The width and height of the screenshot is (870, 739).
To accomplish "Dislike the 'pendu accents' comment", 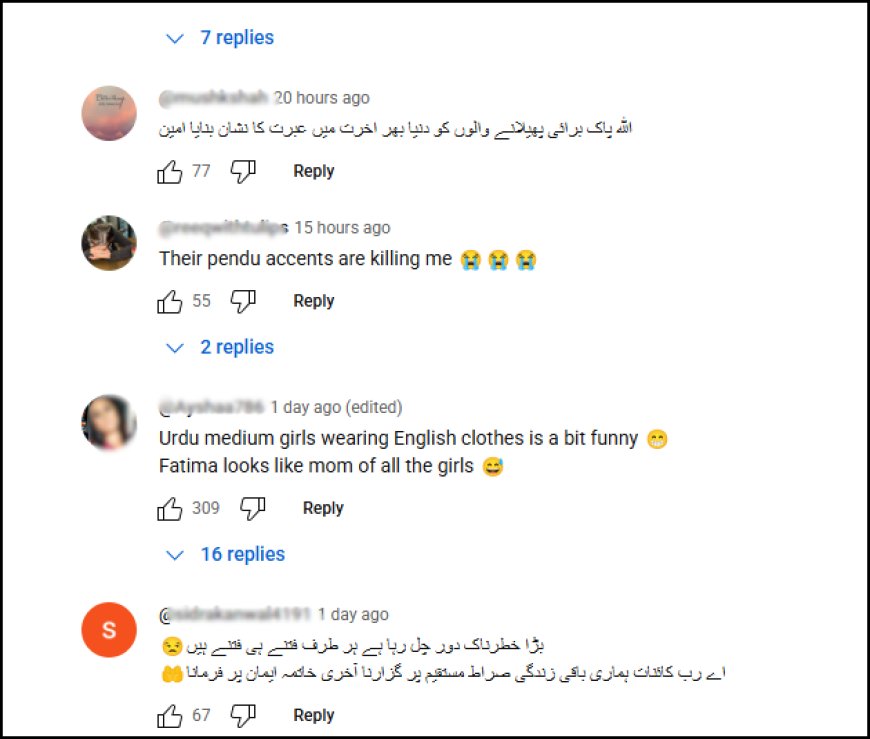I will pyautogui.click(x=243, y=301).
